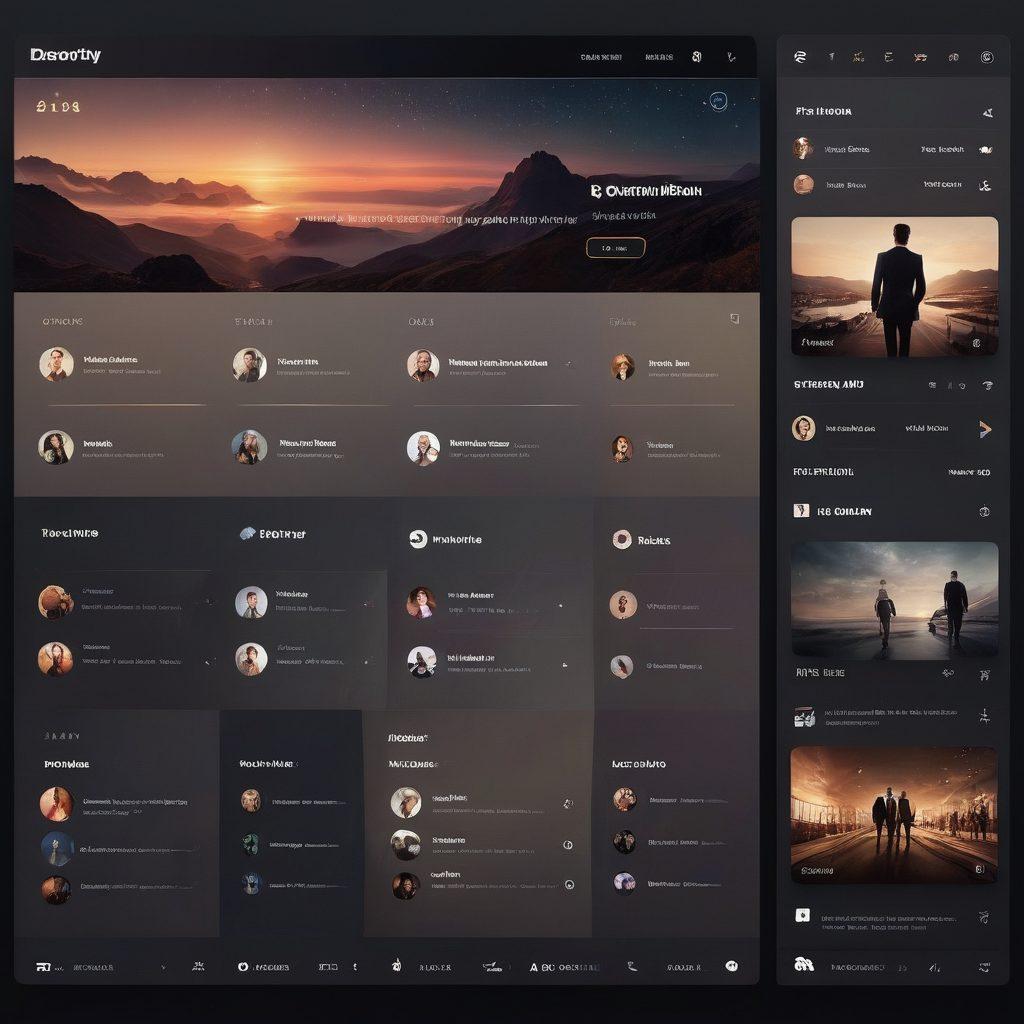Click the cloud icon beside the second category heading

pos(247,534)
